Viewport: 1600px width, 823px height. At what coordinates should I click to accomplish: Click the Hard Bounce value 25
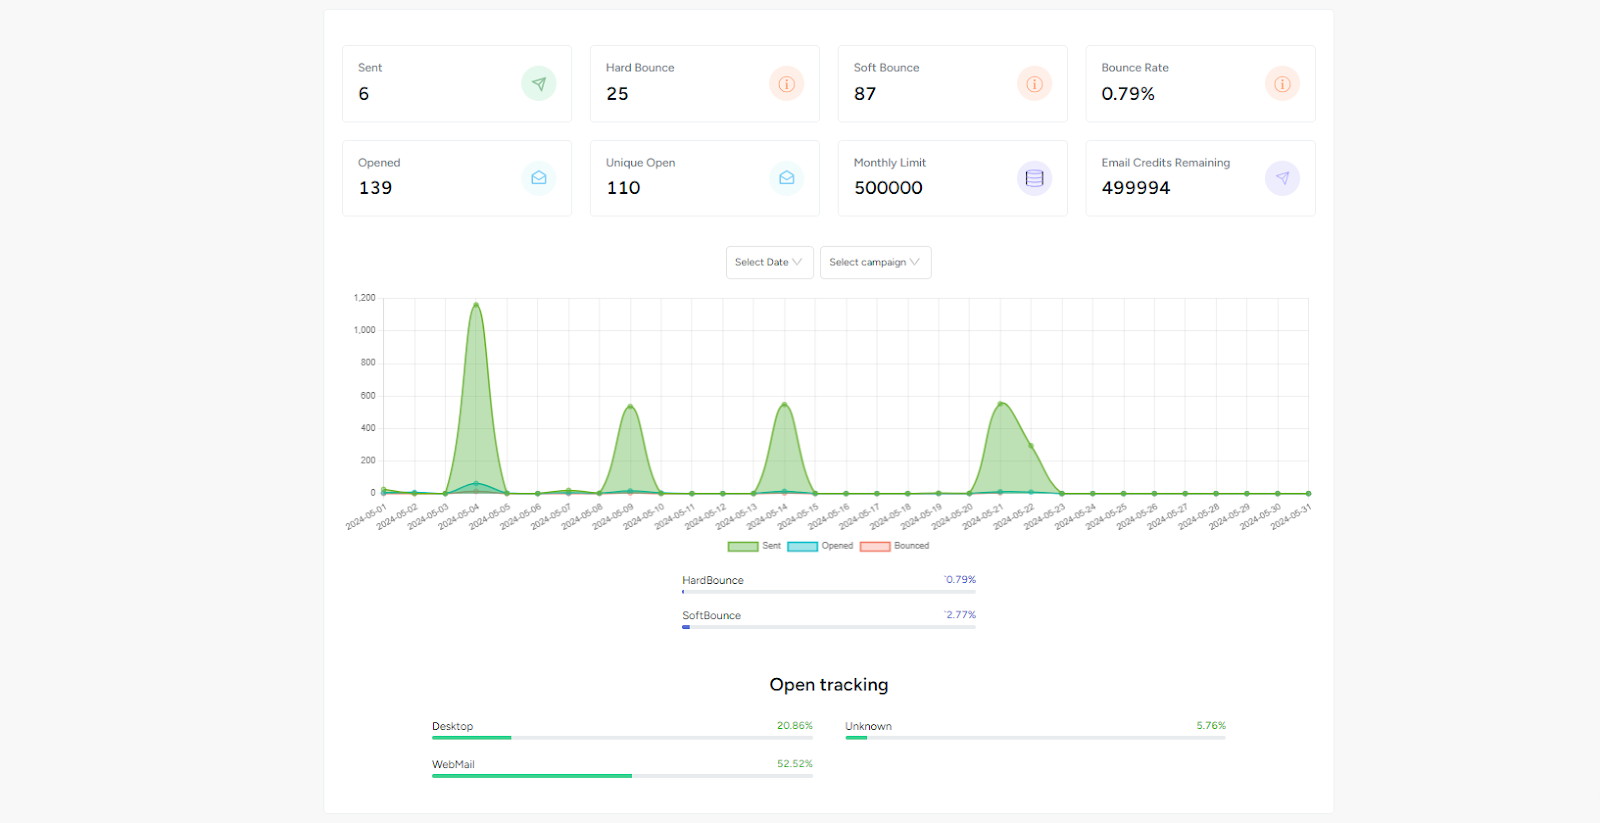[x=617, y=94]
